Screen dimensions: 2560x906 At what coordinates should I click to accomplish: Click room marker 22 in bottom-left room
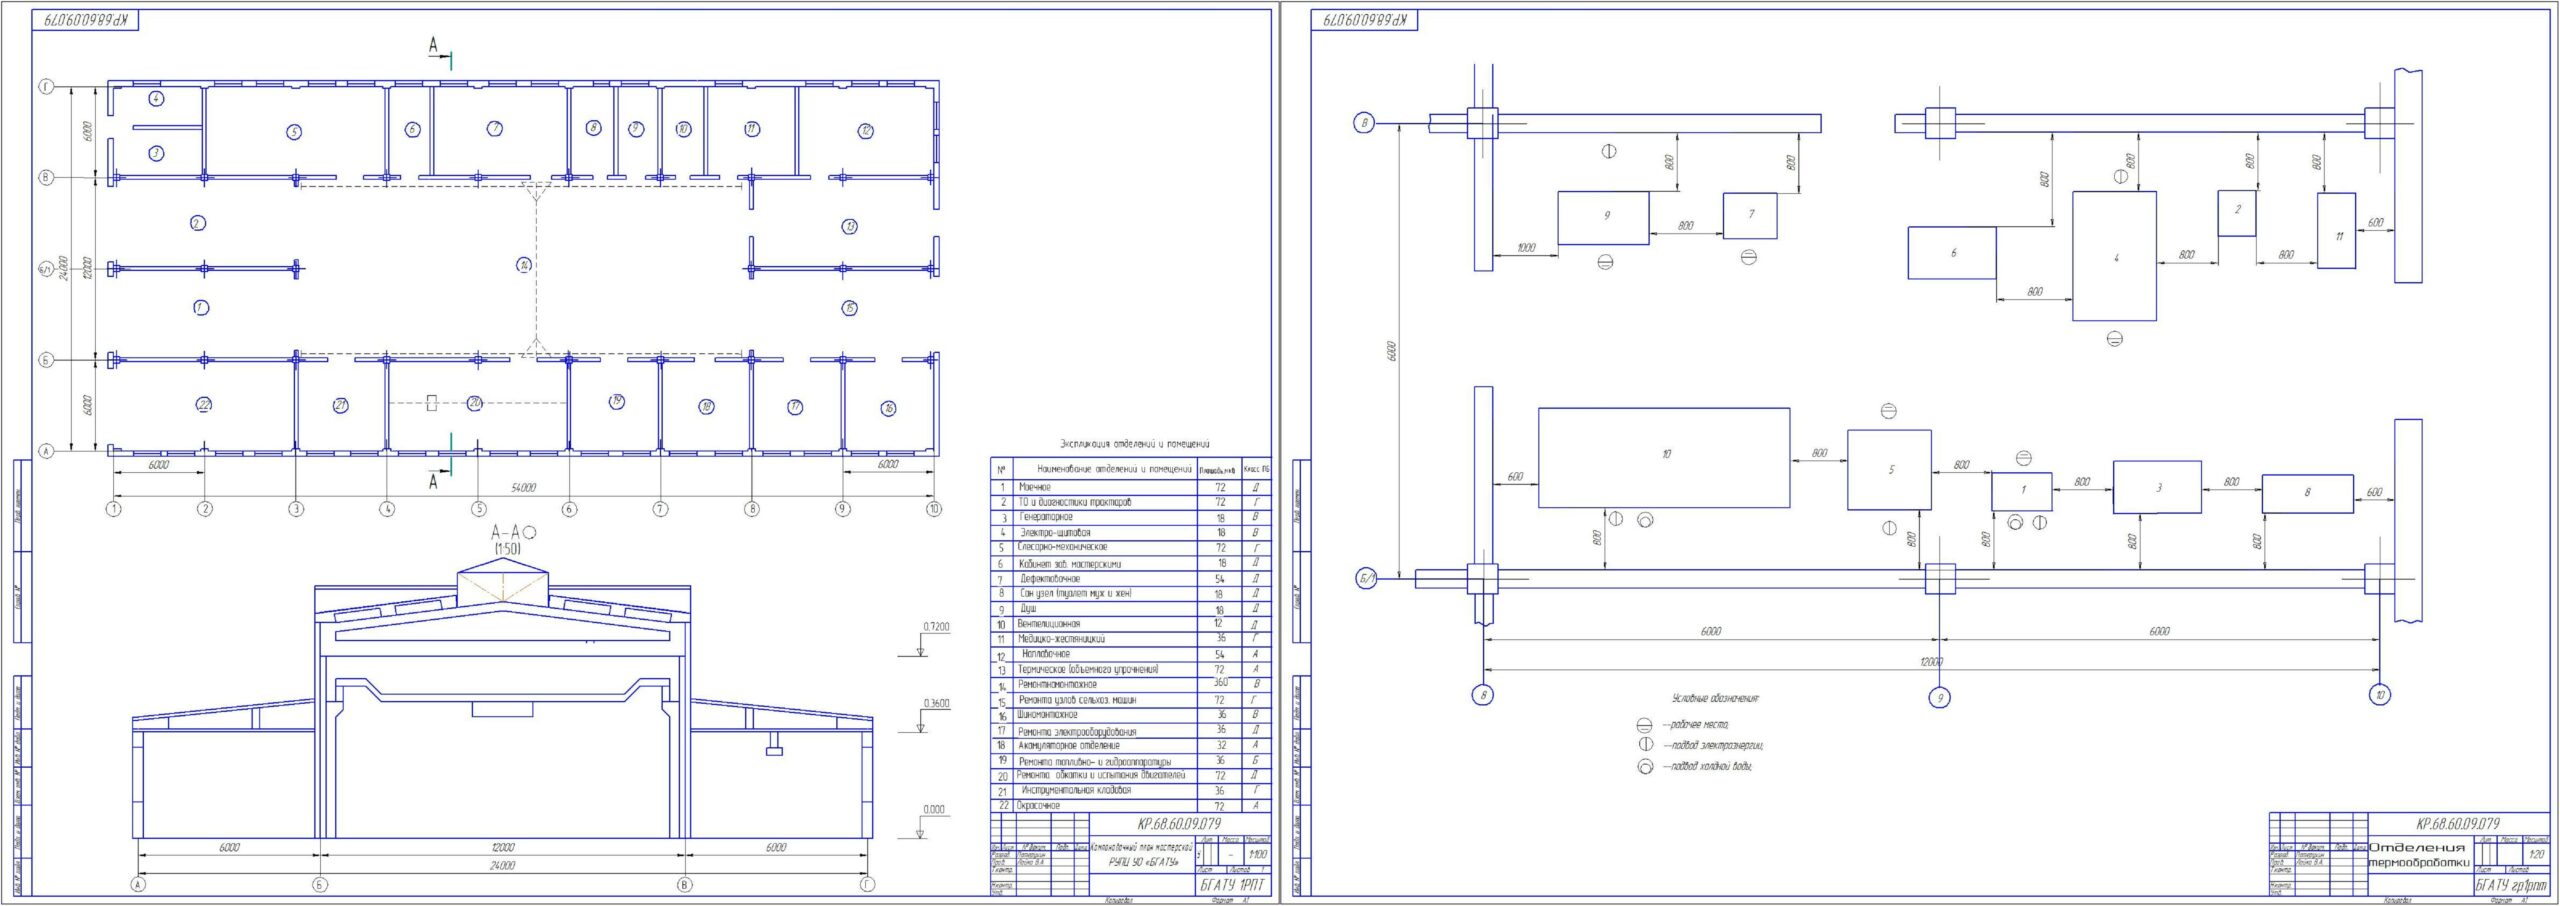(x=204, y=405)
